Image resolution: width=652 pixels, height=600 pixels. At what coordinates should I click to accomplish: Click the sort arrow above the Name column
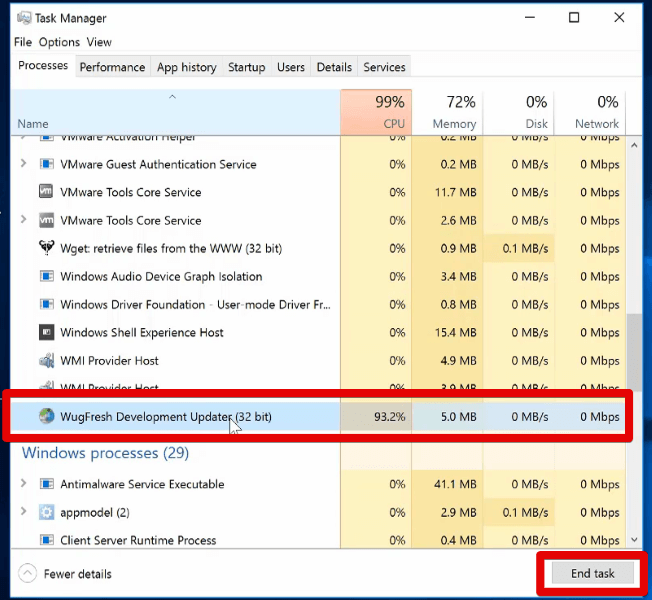coord(172,97)
